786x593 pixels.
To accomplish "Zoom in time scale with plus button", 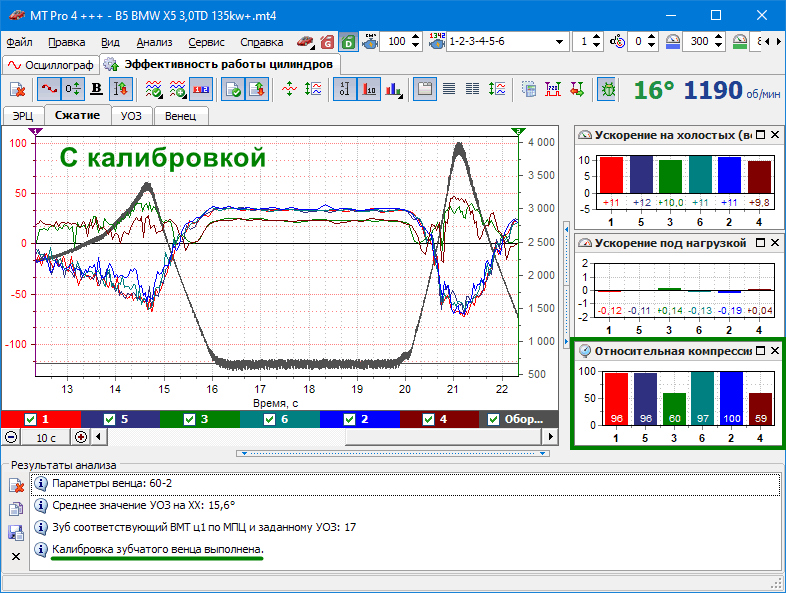I will click(x=80, y=437).
